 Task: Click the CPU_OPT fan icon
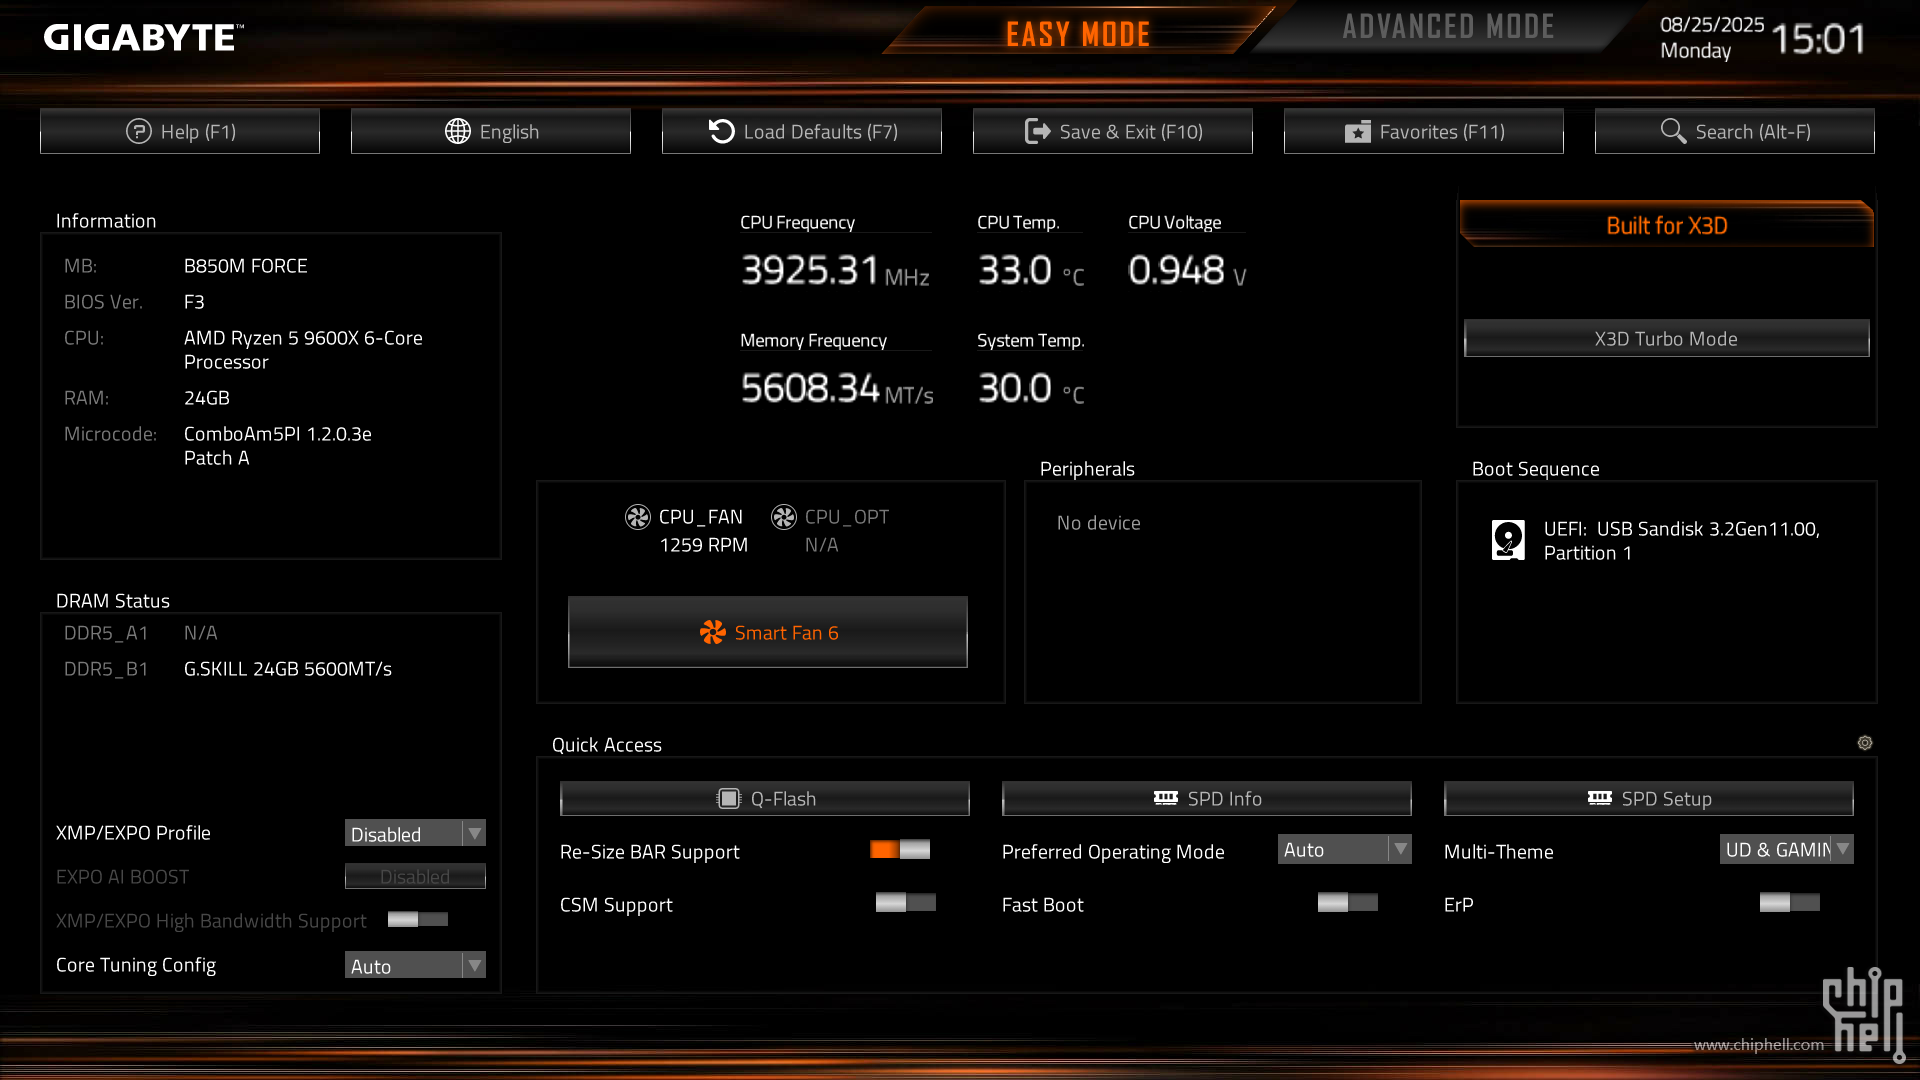(x=783, y=516)
